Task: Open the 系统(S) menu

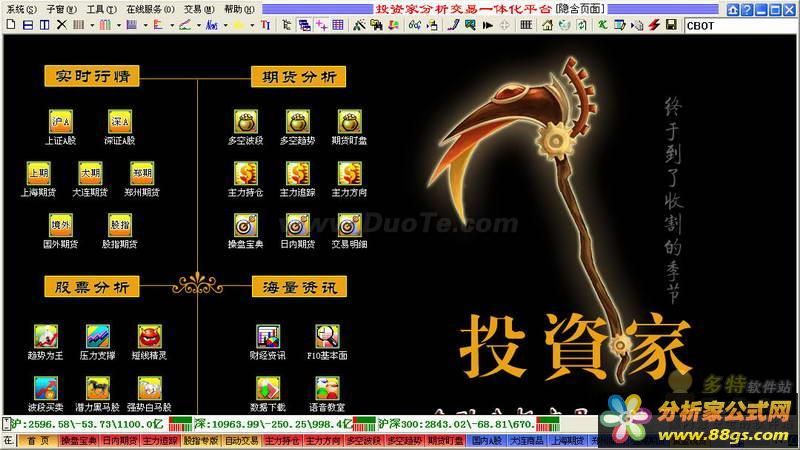Action: pyautogui.click(x=21, y=9)
